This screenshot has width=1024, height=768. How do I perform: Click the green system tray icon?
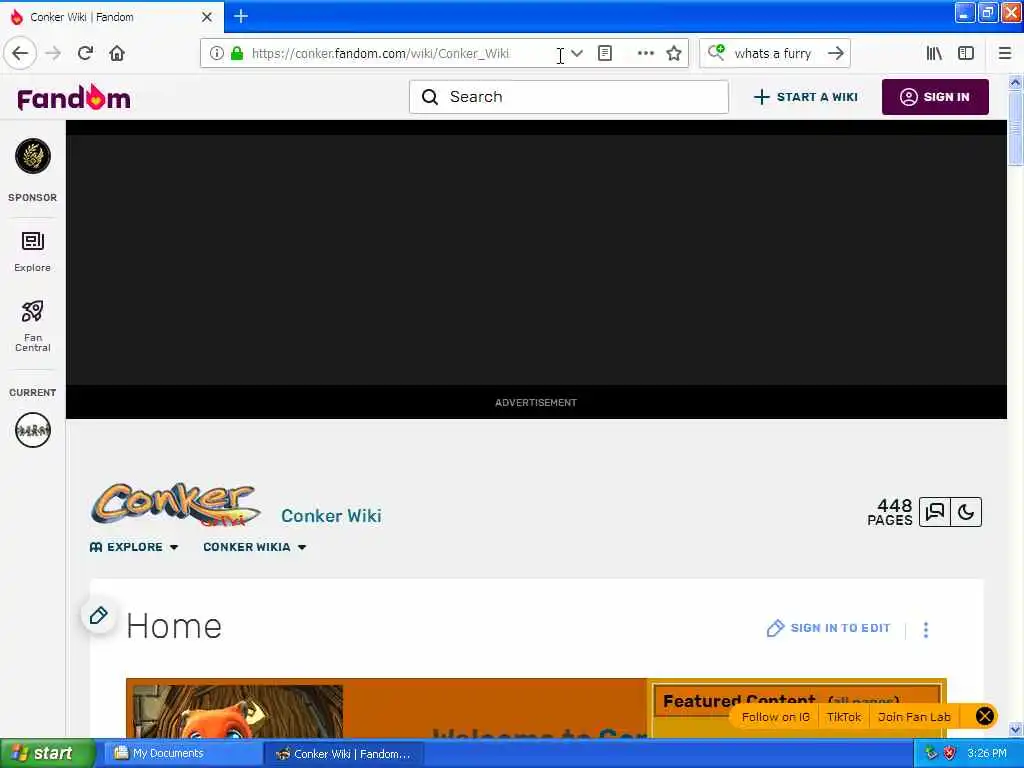coord(931,754)
